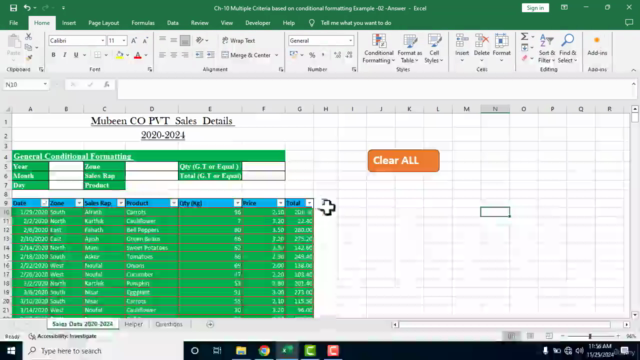Open Cell Styles gallery
Viewport: 640px width, 360px height.
pyautogui.click(x=434, y=49)
